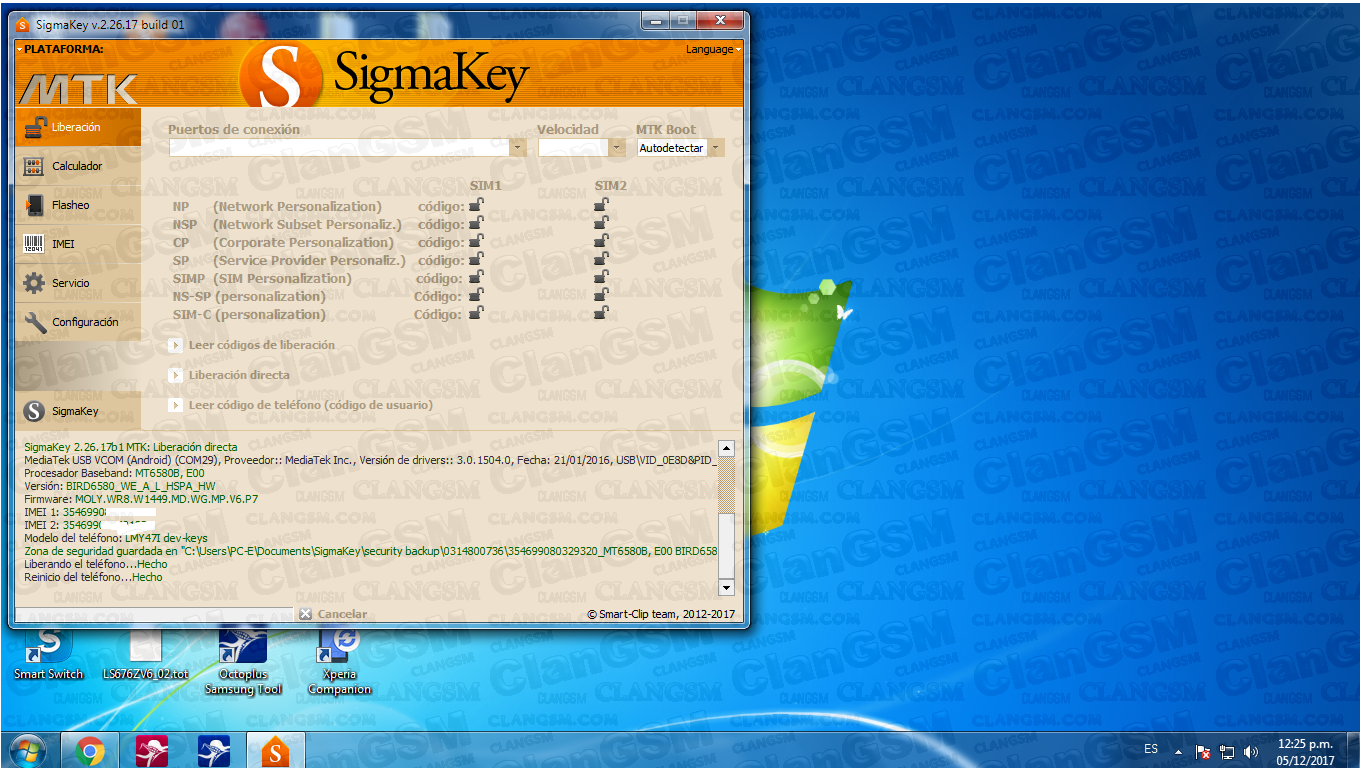Viewport: 1360px width, 768px height.
Task: Click NS-SP SIM2 lock icon
Action: tap(601, 296)
